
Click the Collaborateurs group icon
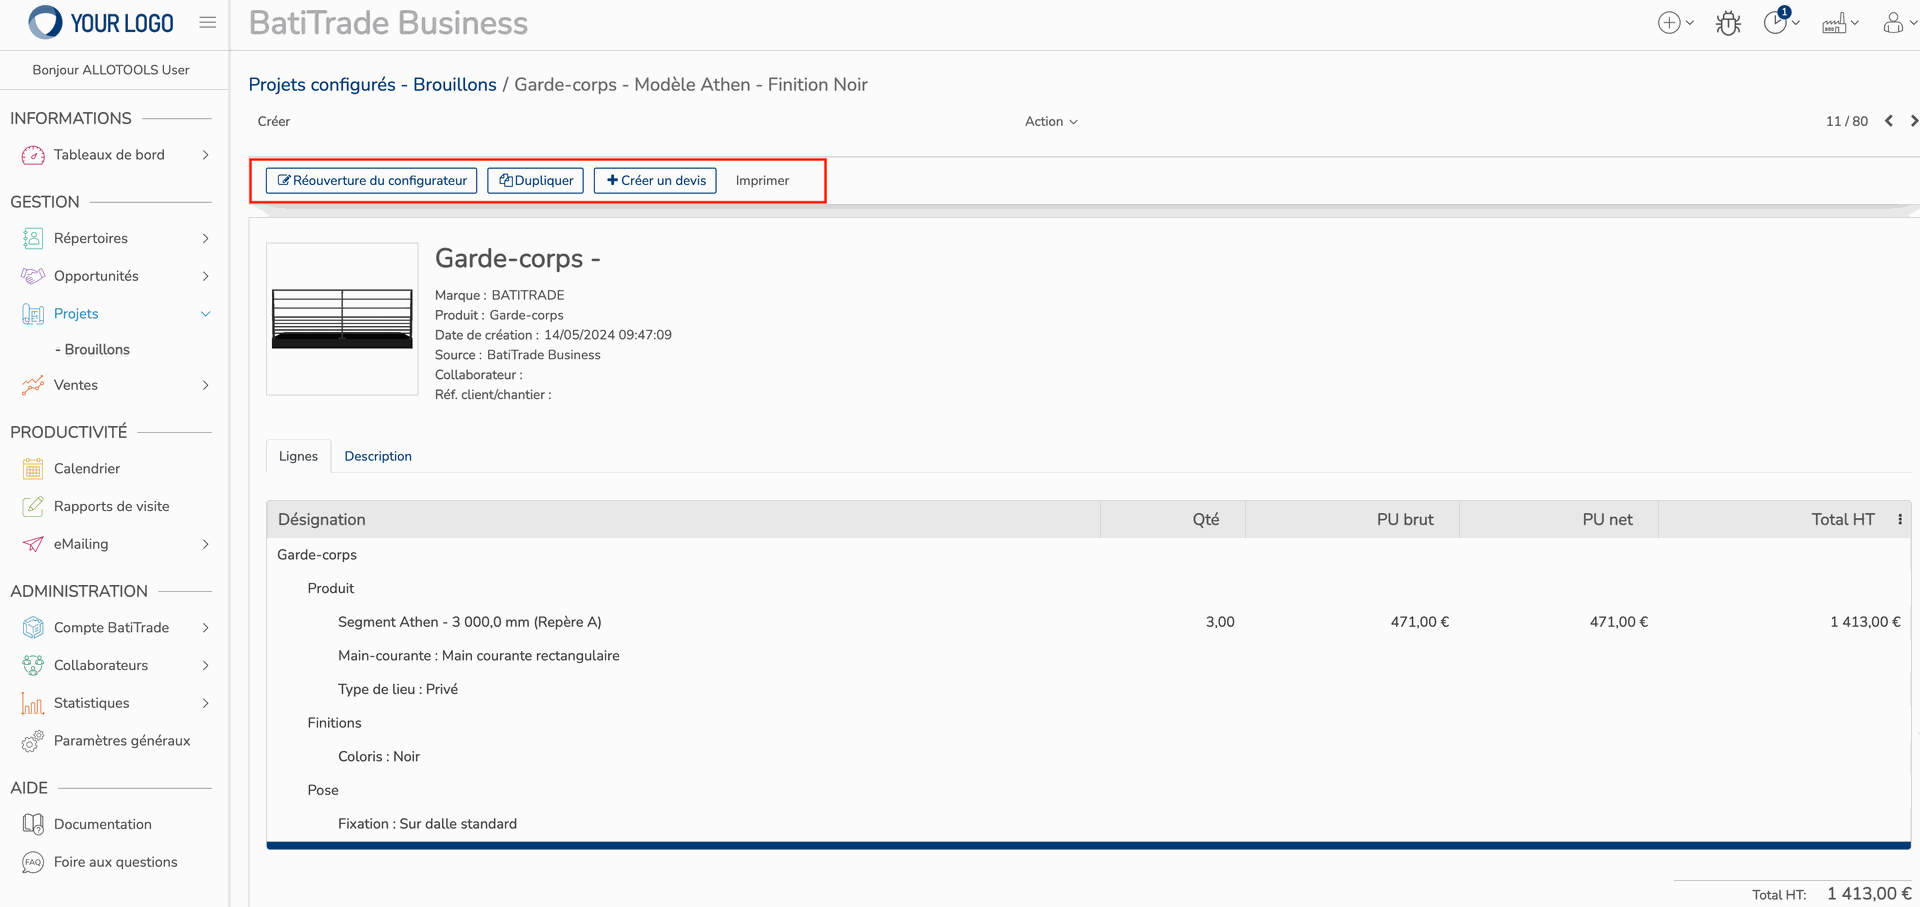pyautogui.click(x=33, y=665)
